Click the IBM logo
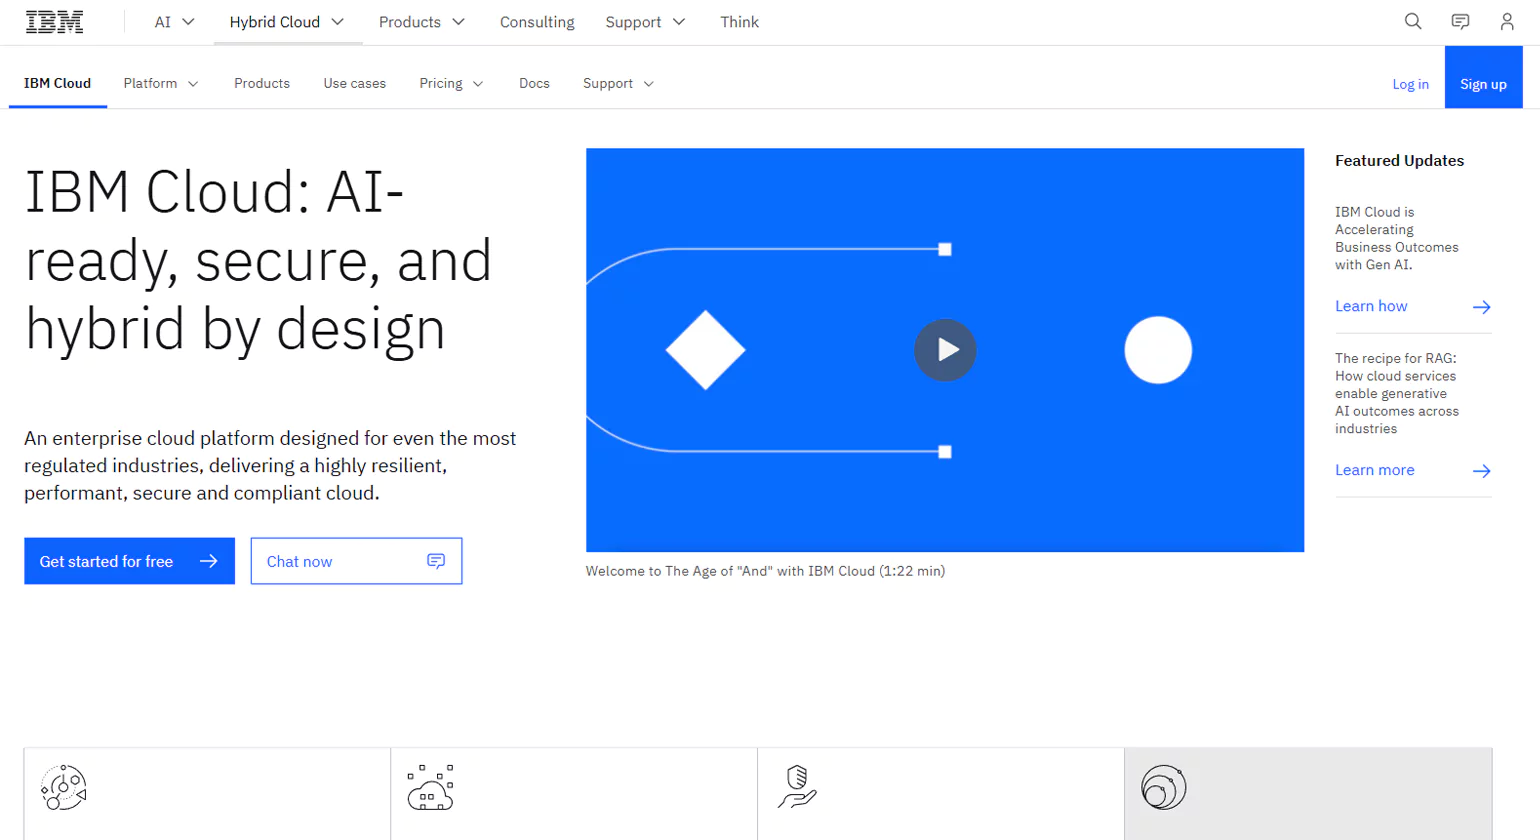Image resolution: width=1540 pixels, height=840 pixels. pos(54,22)
